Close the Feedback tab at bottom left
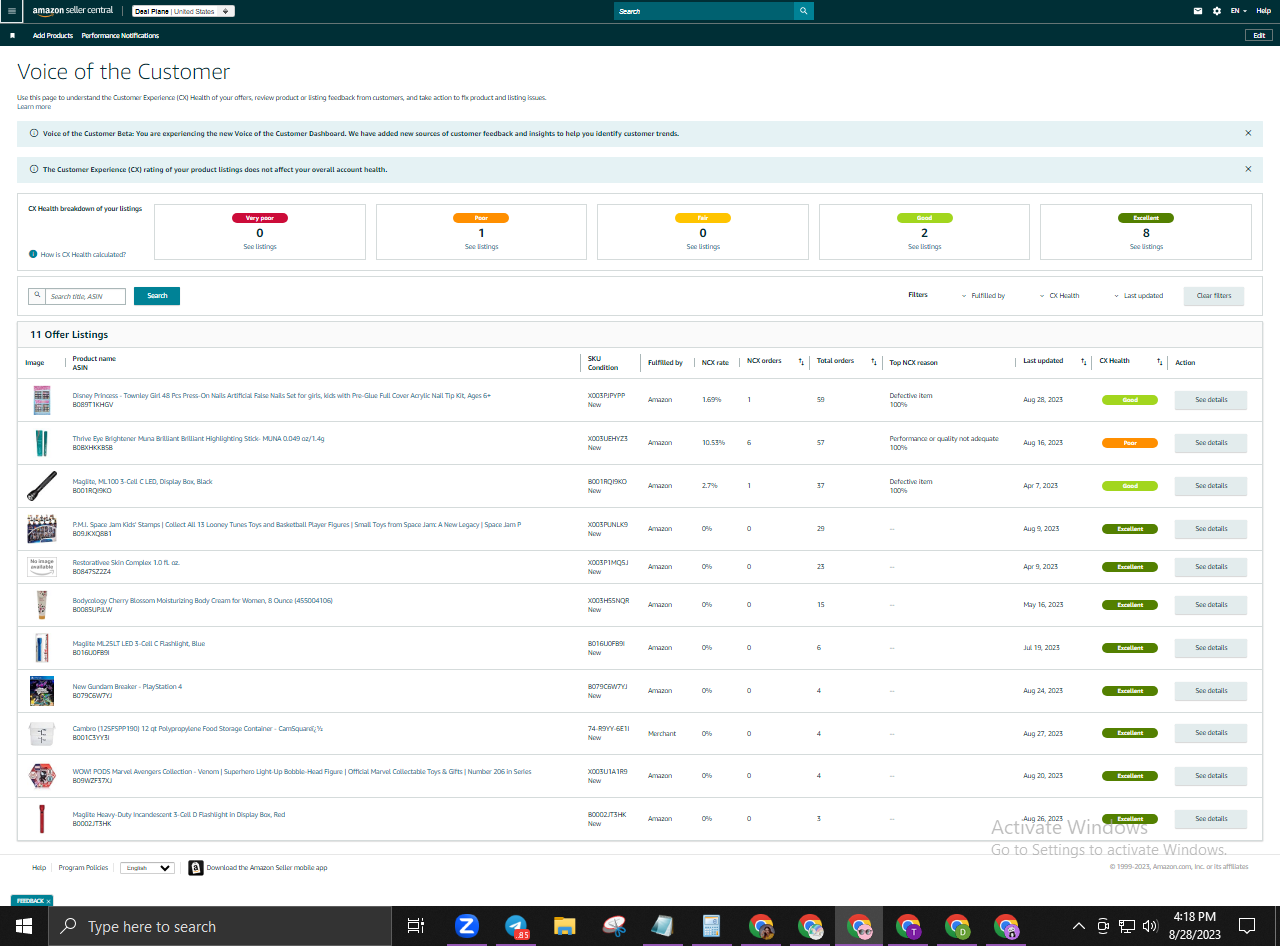Viewport: 1280px width, 946px height. click(48, 901)
